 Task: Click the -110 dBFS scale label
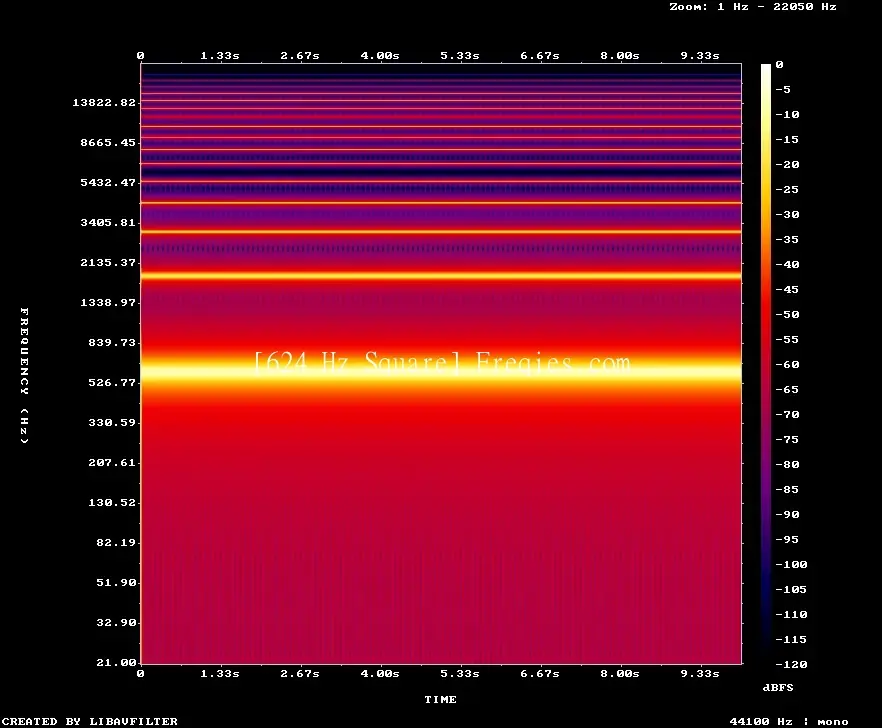point(791,614)
